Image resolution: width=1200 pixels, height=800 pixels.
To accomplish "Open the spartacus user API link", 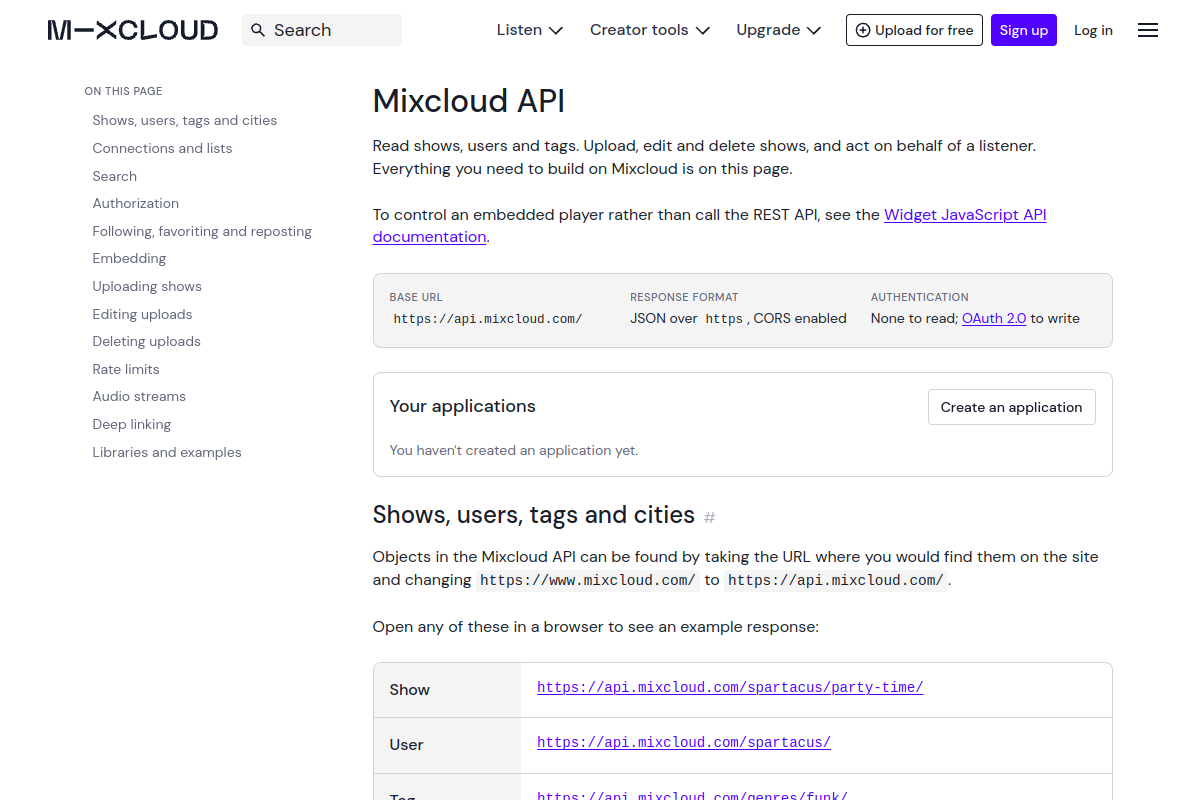I will pyautogui.click(x=684, y=742).
